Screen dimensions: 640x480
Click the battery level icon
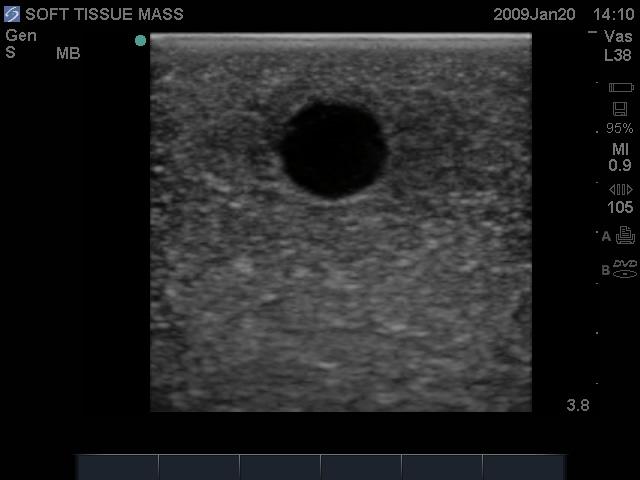620,88
